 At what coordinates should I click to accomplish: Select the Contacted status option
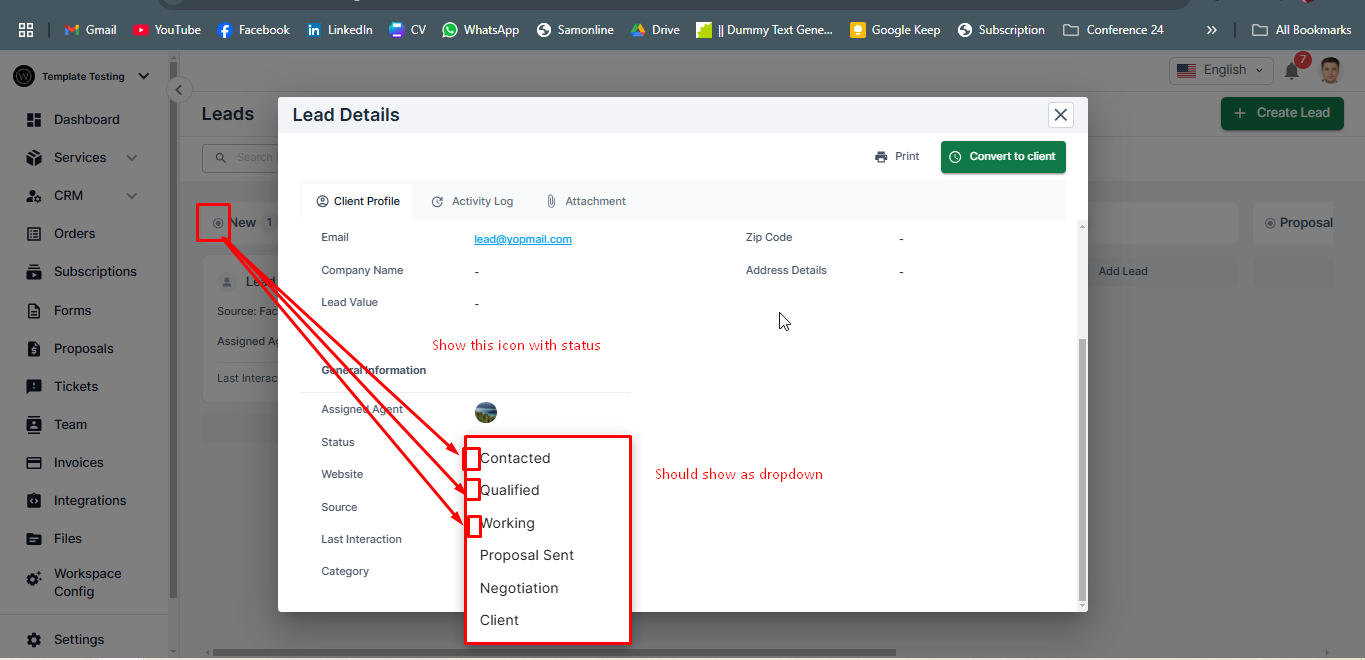coord(515,458)
